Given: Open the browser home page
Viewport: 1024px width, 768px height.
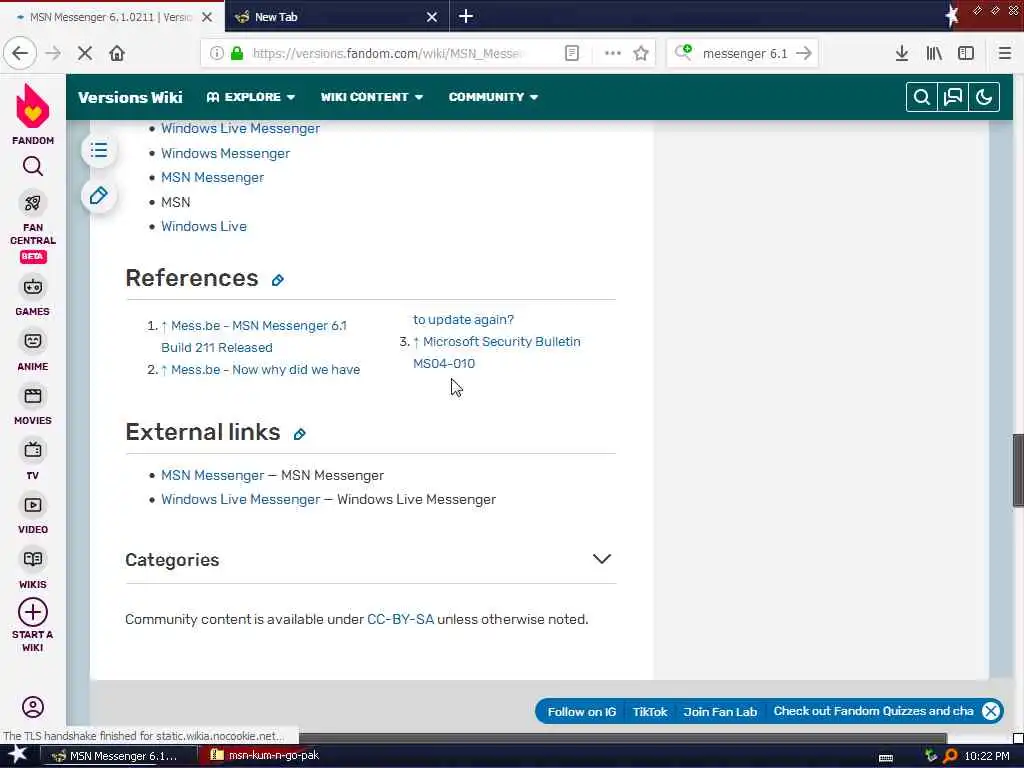Looking at the screenshot, I should coord(117,53).
